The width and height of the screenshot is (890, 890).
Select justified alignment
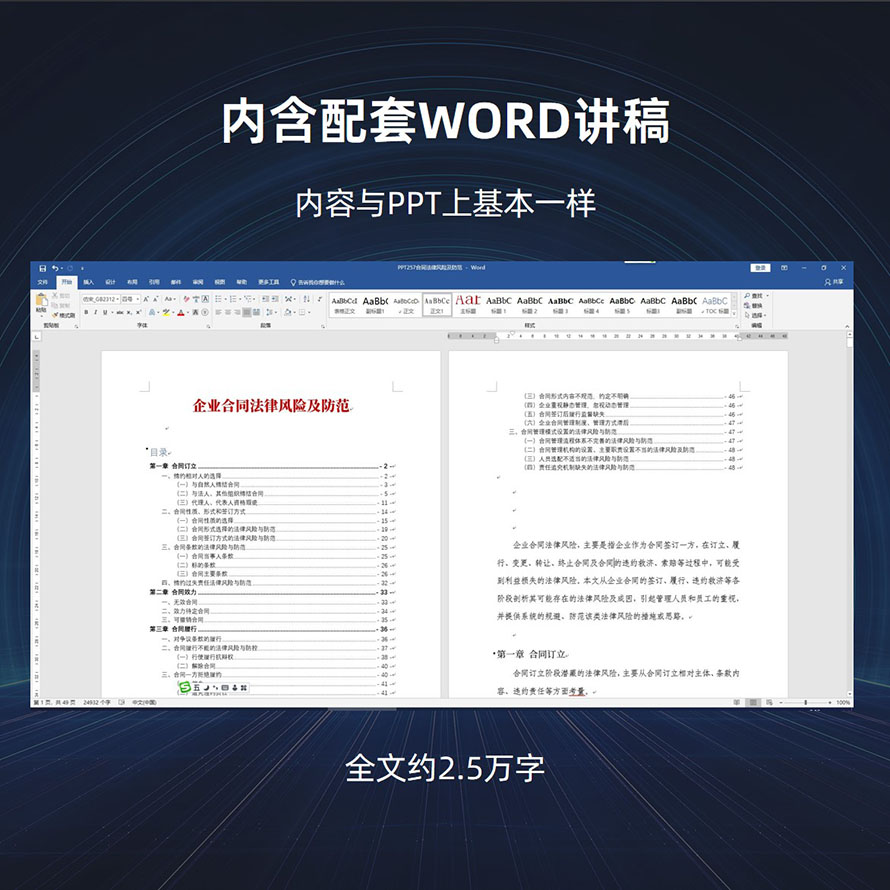tap(247, 312)
